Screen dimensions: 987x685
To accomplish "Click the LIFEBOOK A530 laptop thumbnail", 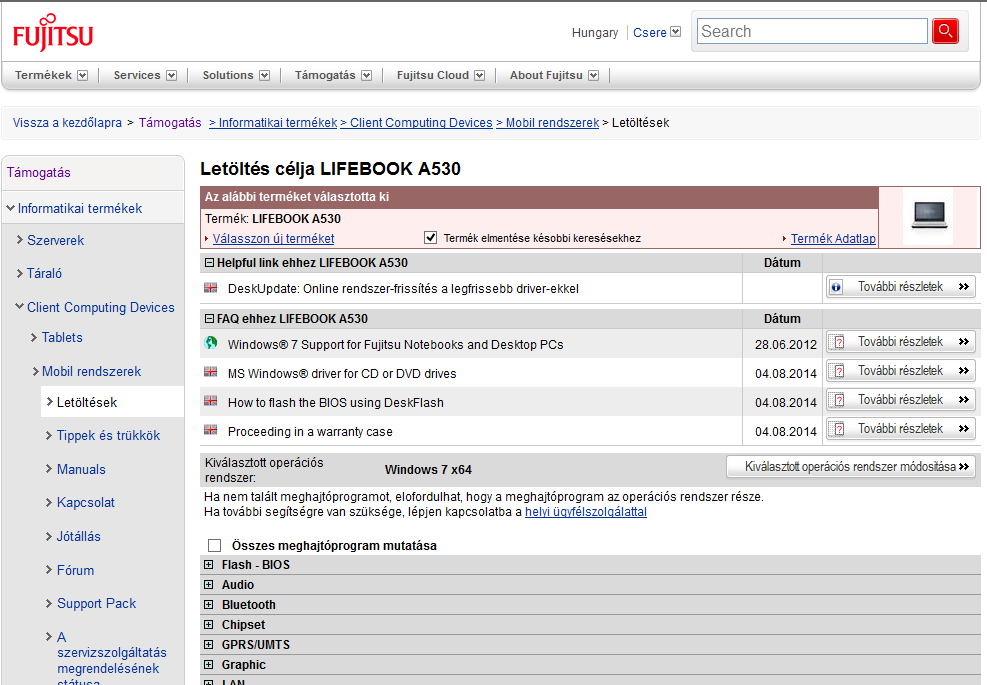I will (x=928, y=215).
